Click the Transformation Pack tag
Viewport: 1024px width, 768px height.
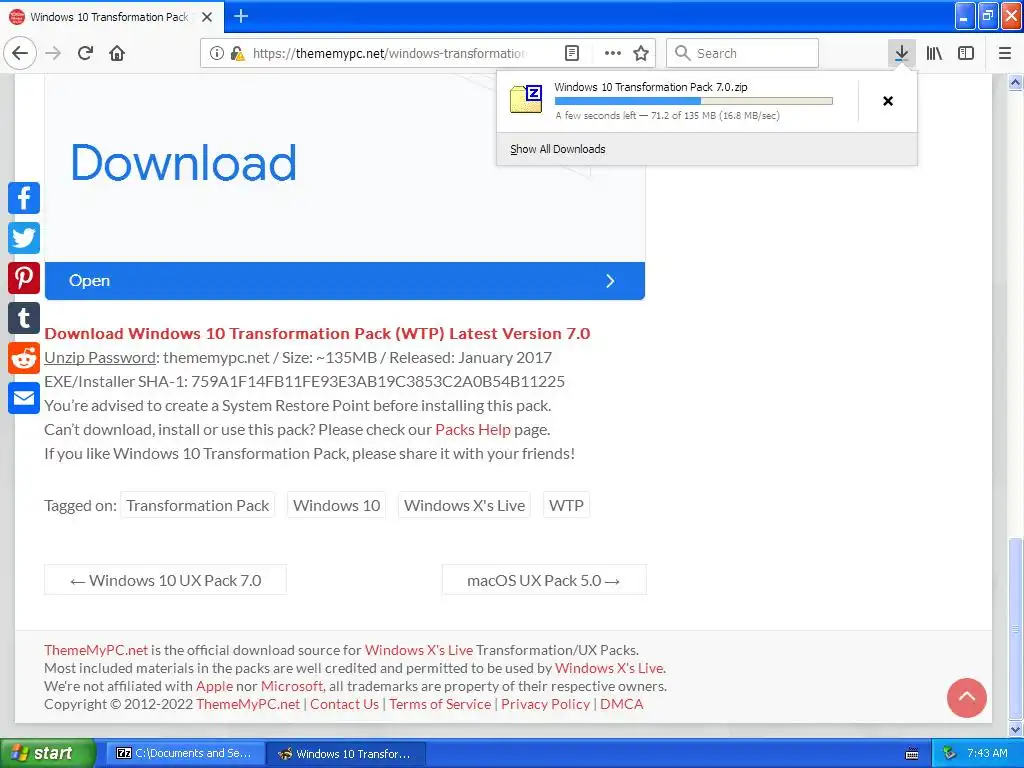coord(198,505)
